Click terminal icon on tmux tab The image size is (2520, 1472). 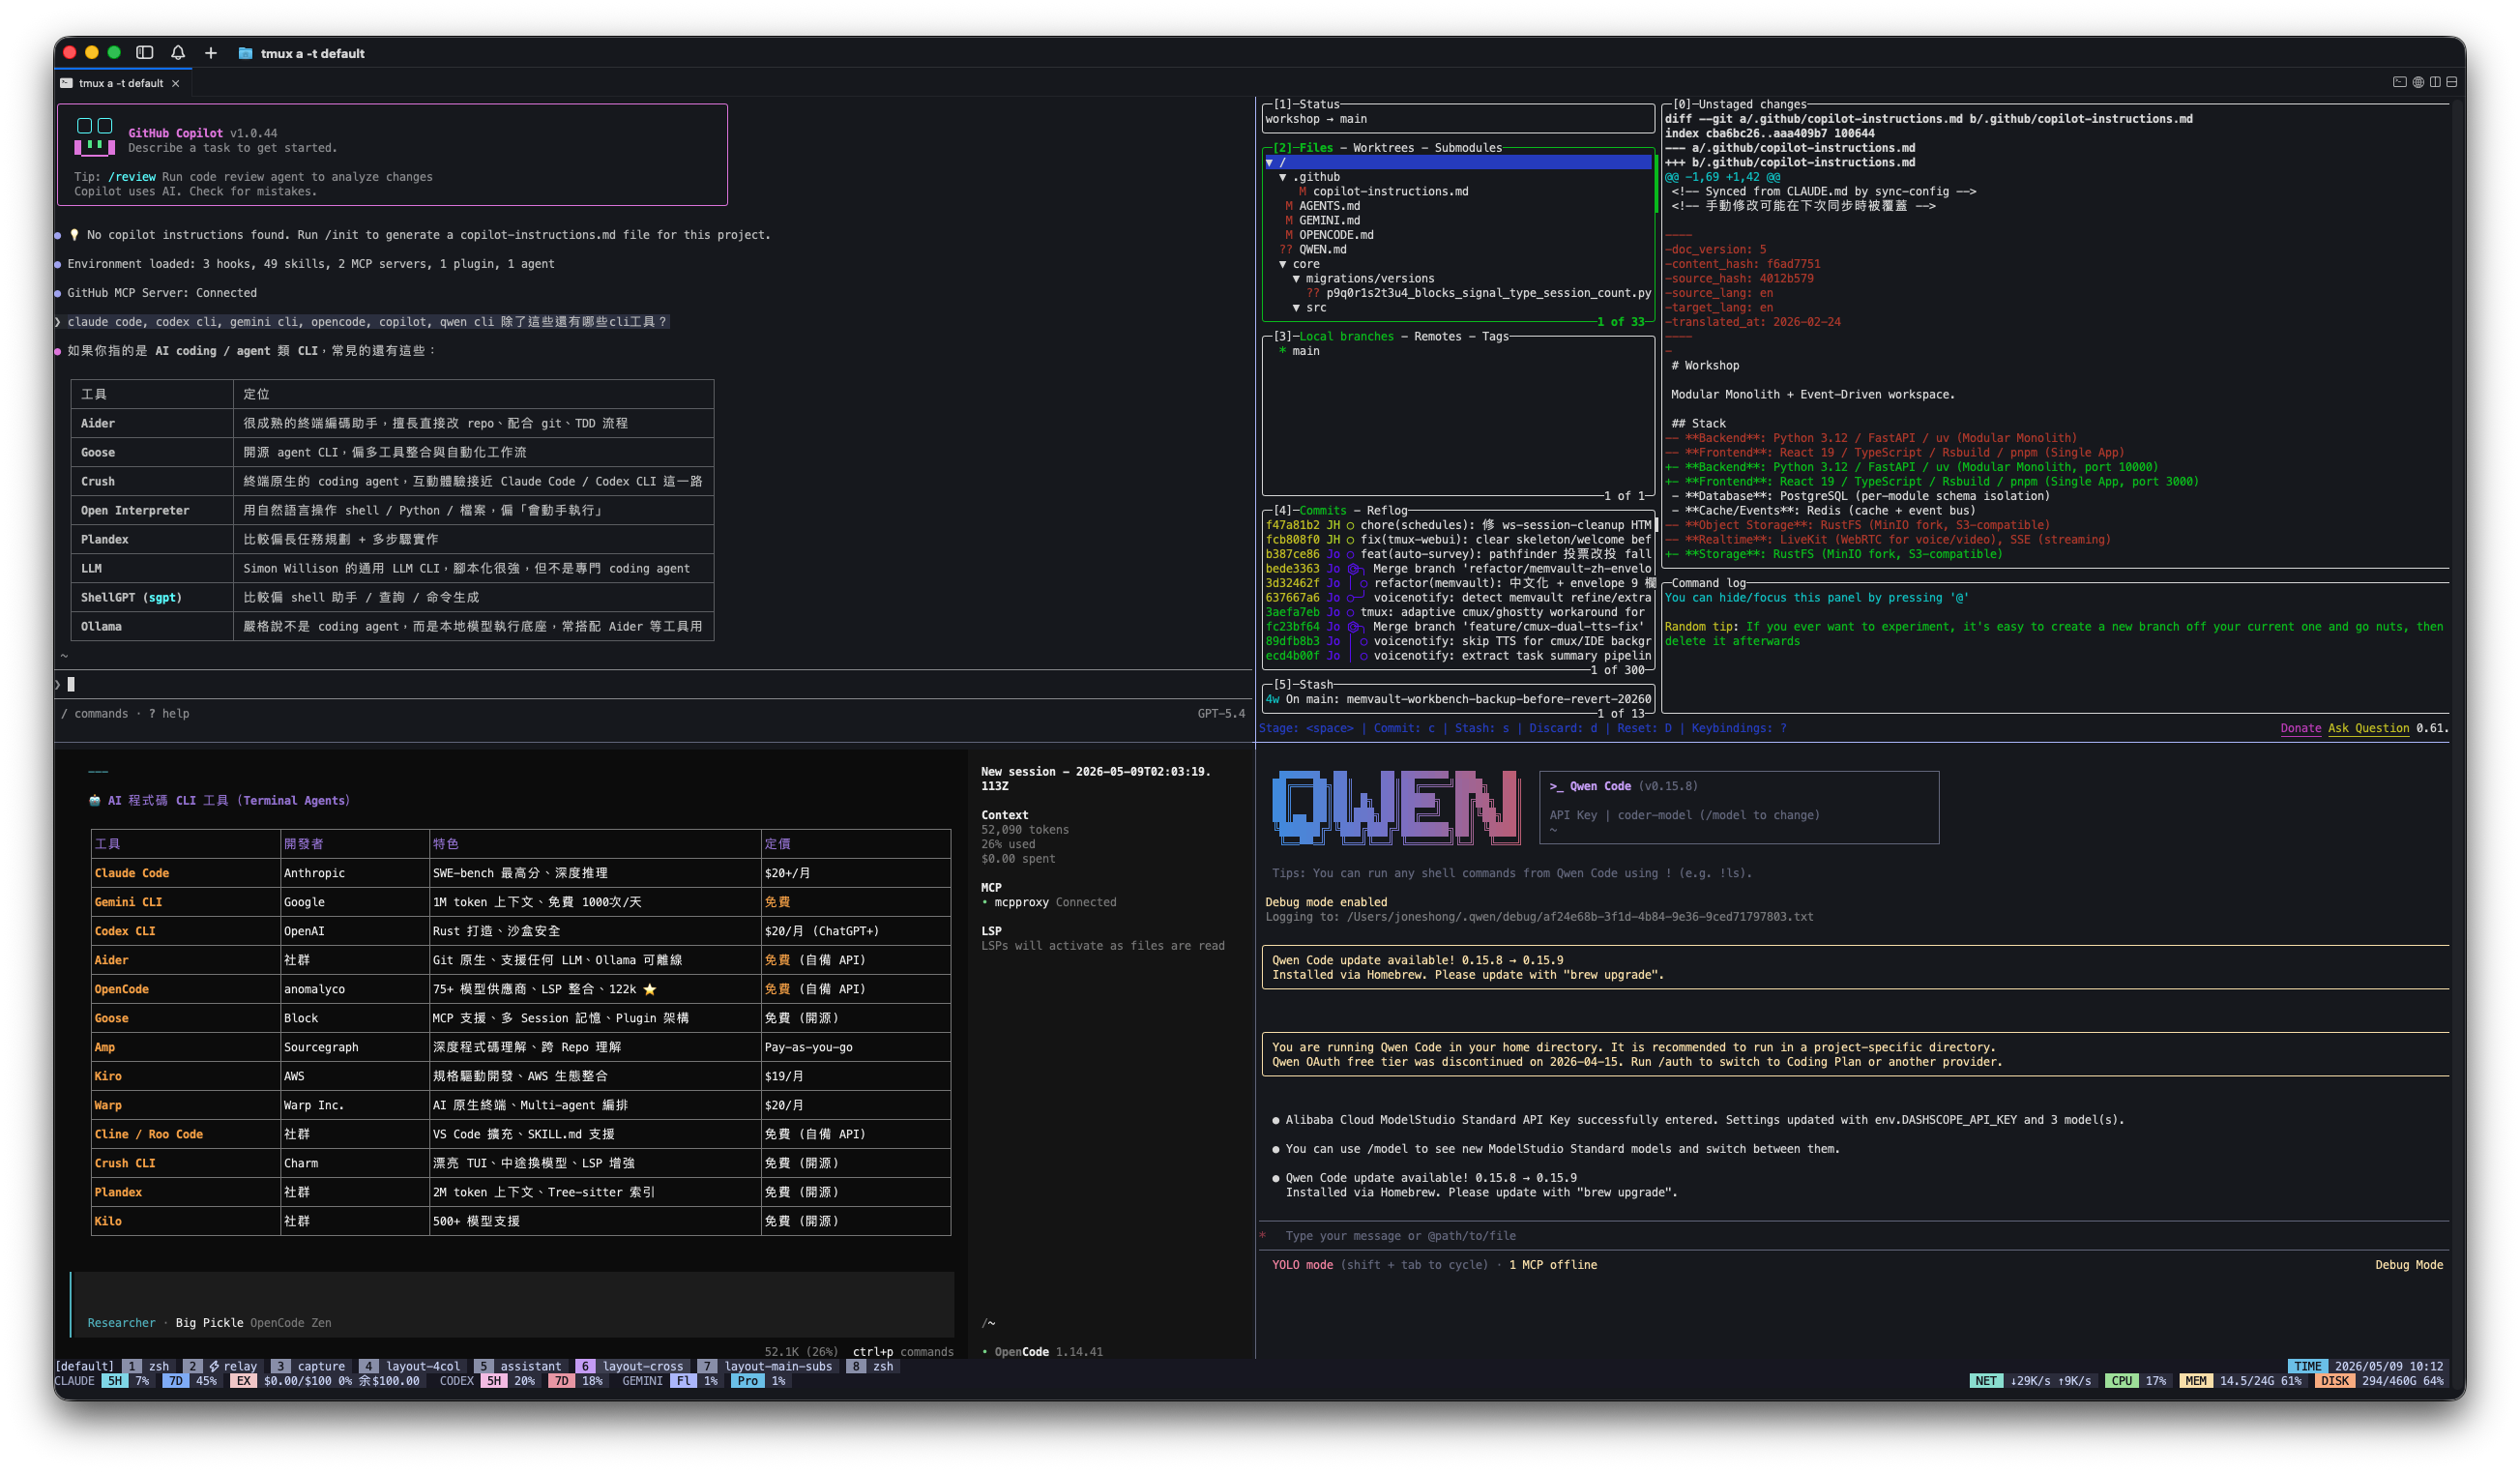tap(66, 83)
